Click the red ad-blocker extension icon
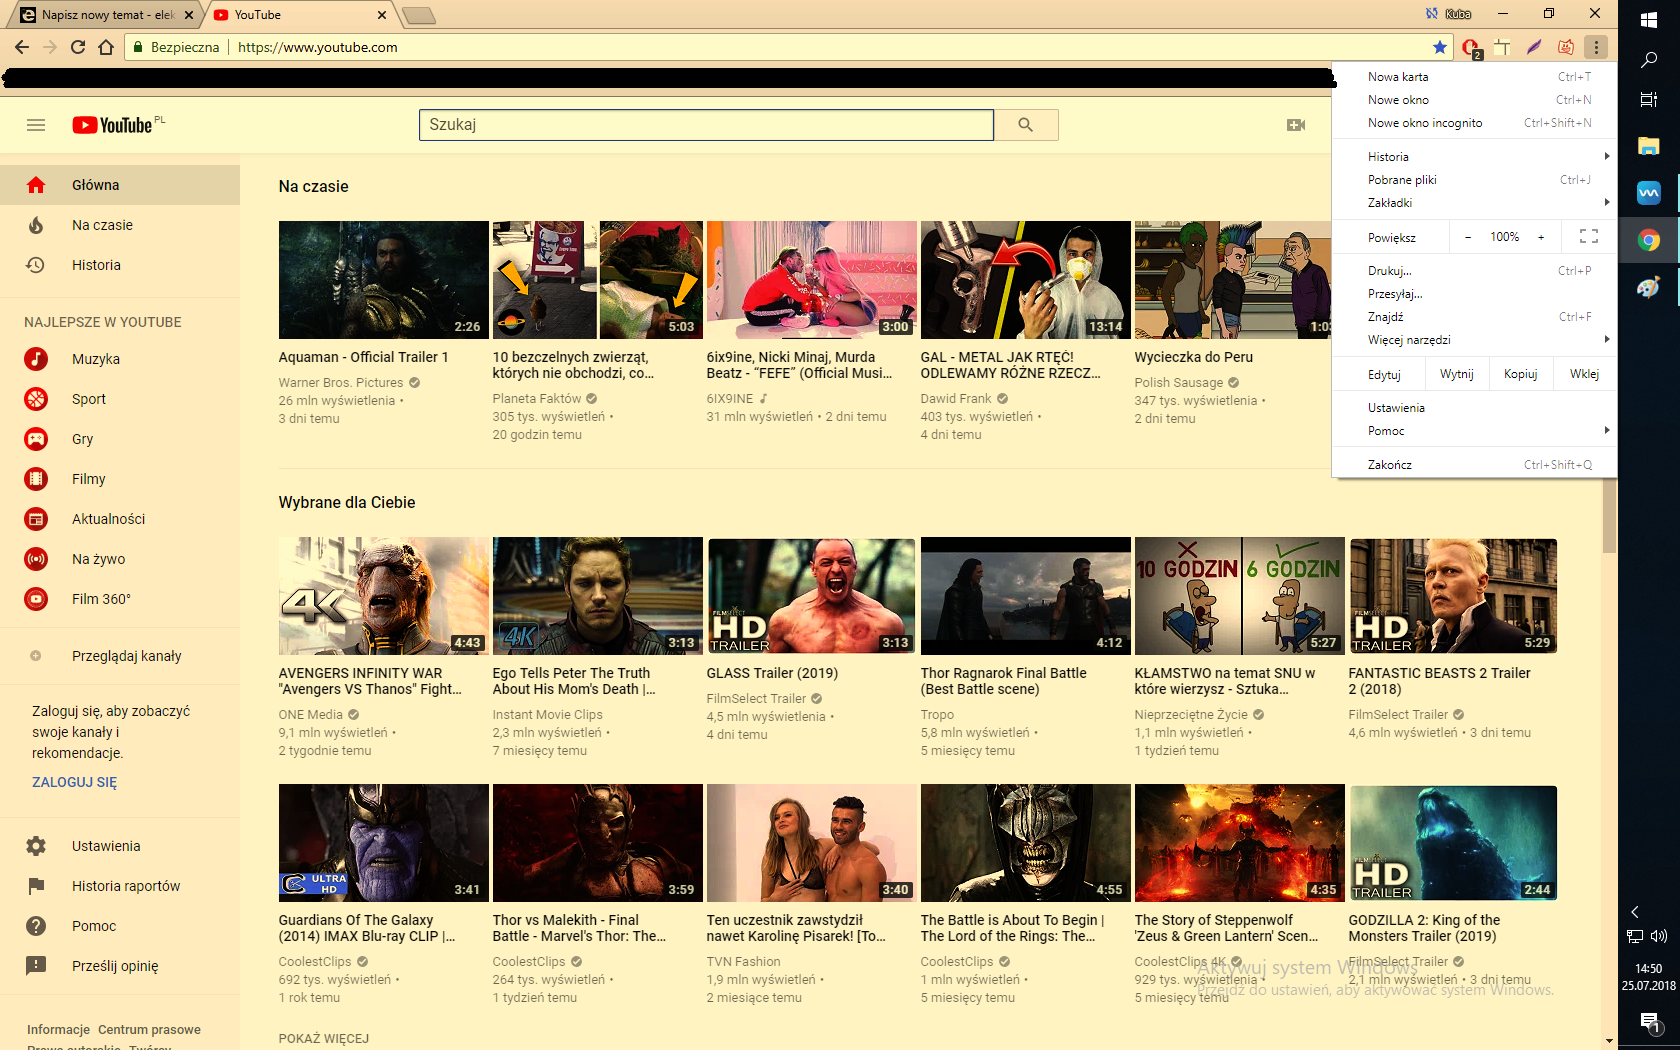Screen dimensions: 1680x1050 point(1470,47)
